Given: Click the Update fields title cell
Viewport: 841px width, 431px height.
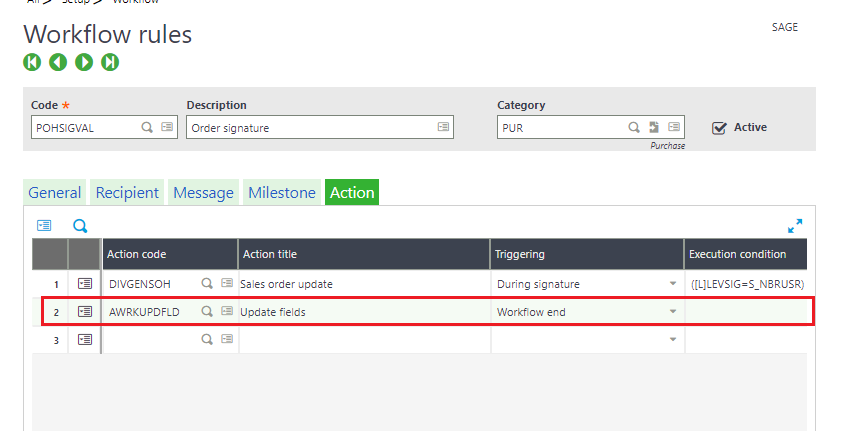Looking at the screenshot, I should [x=364, y=312].
